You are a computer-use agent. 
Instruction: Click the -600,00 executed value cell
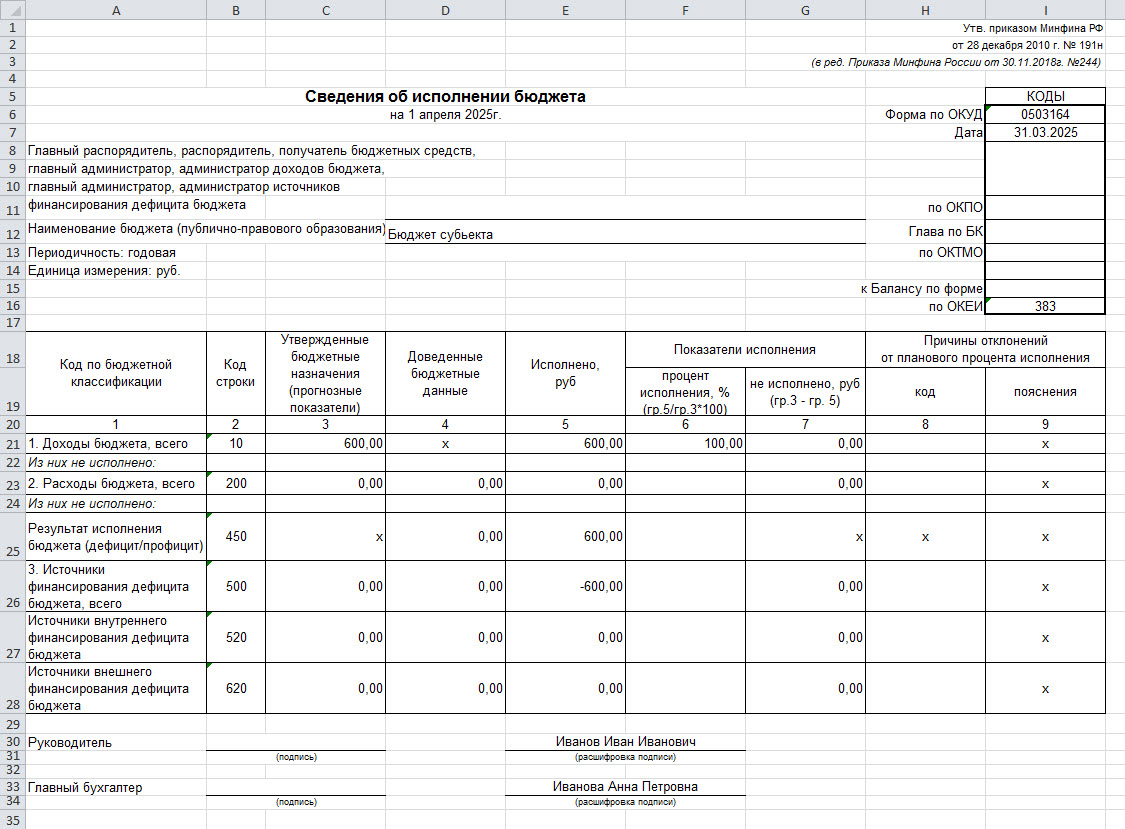565,586
